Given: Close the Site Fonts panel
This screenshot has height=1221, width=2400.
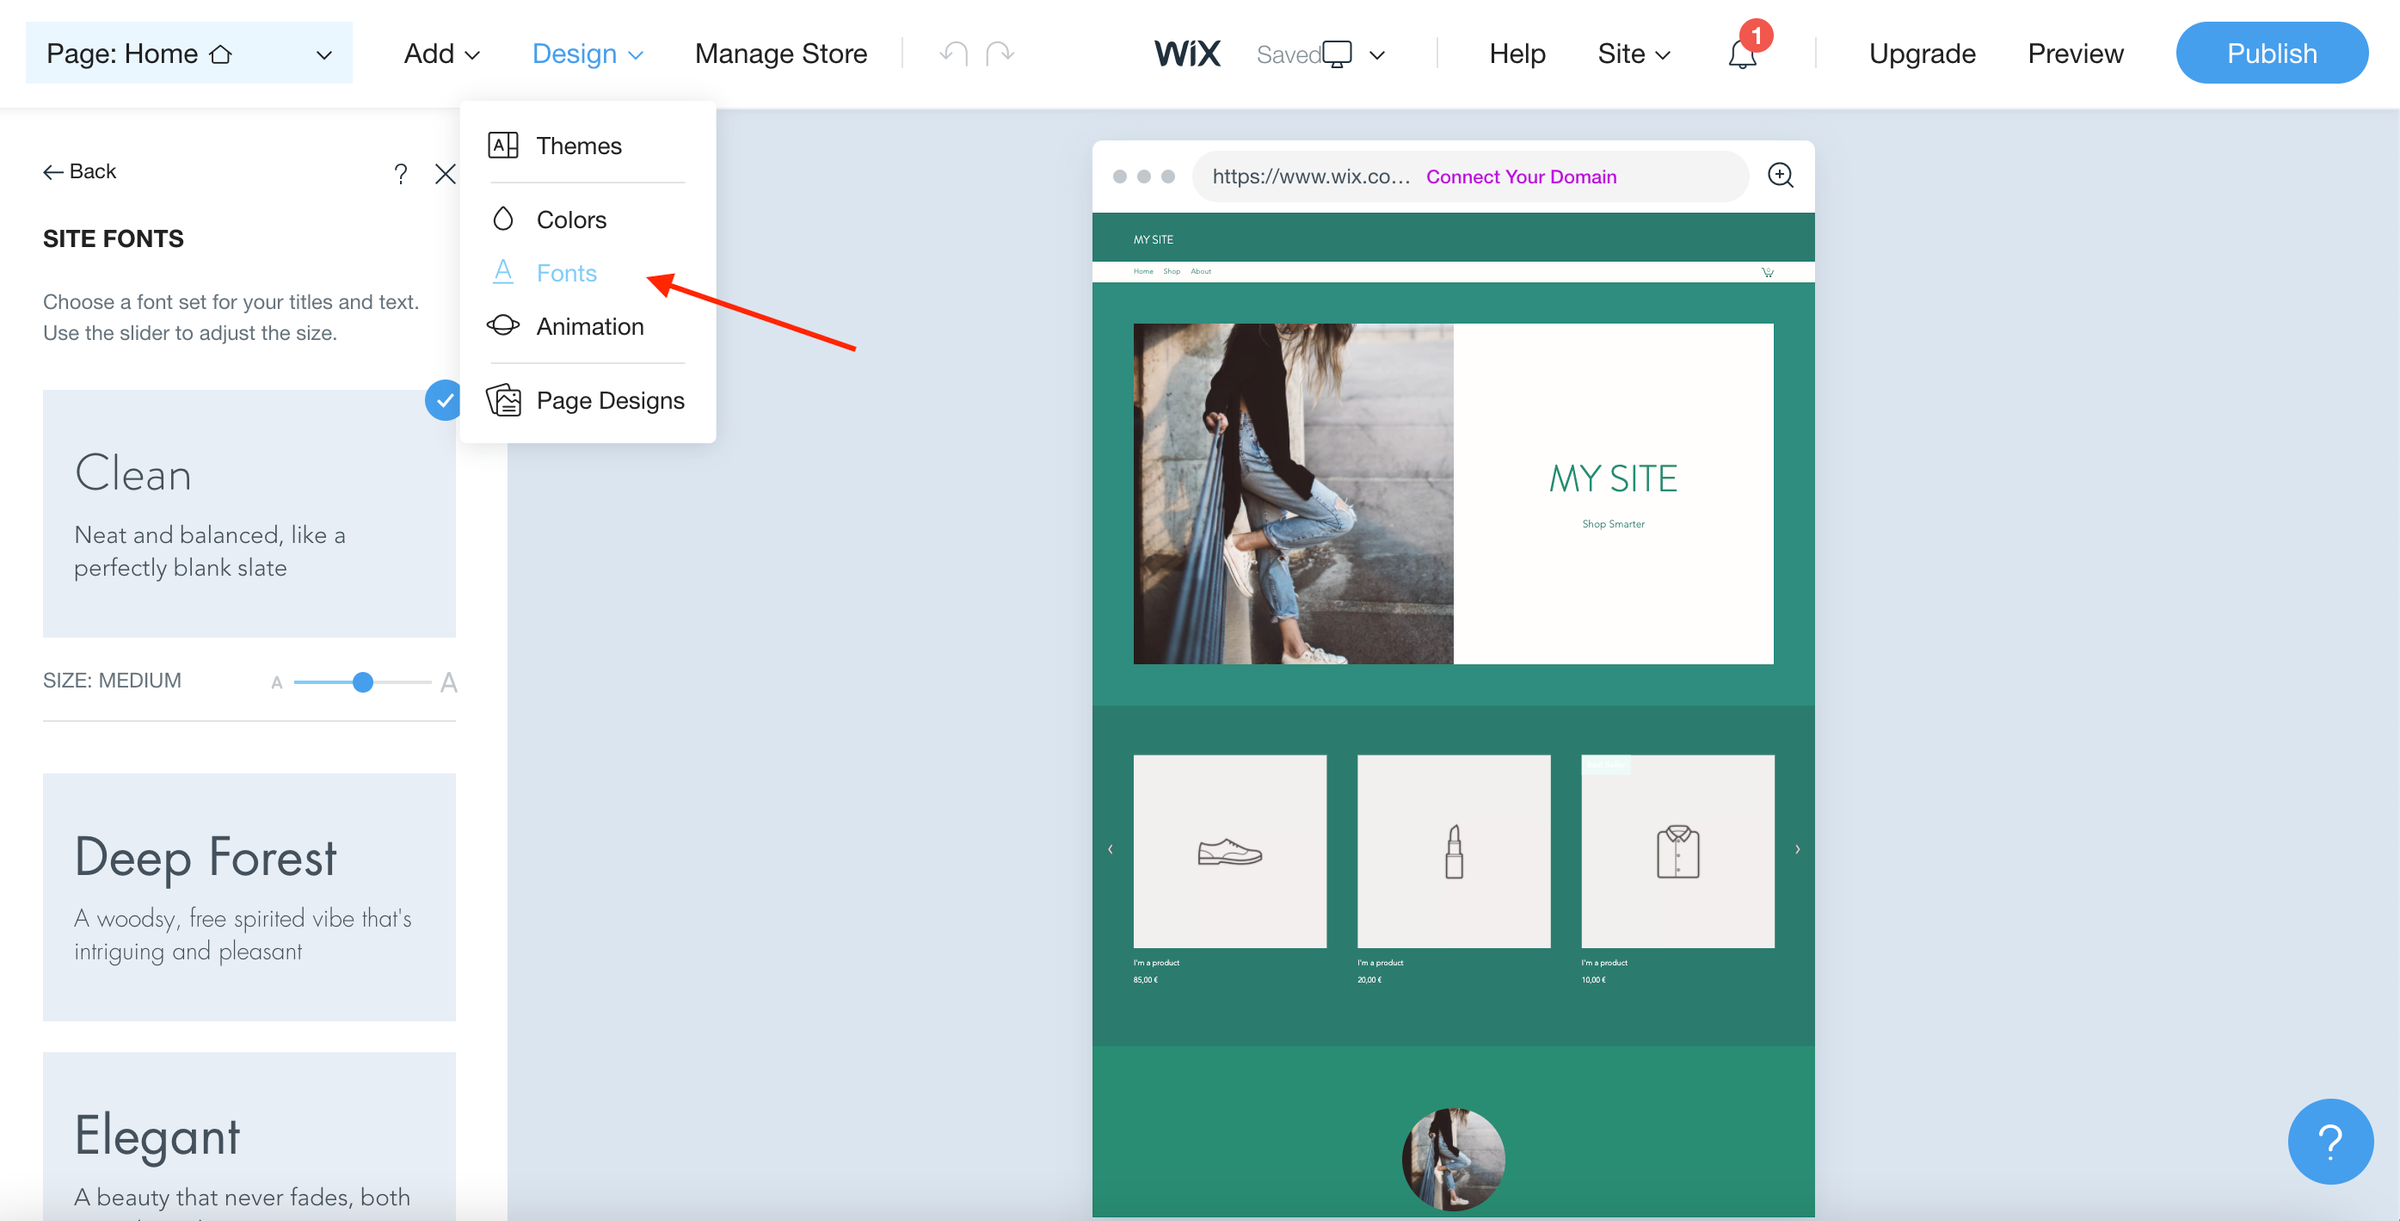Looking at the screenshot, I should pos(445,174).
